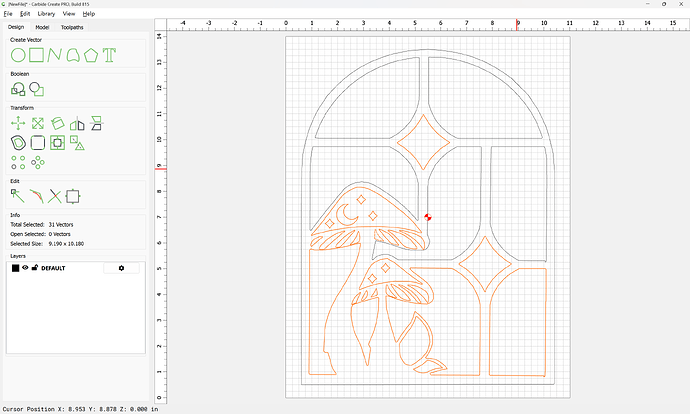
Task: Click the Boolean union icon
Action: click(x=18, y=89)
